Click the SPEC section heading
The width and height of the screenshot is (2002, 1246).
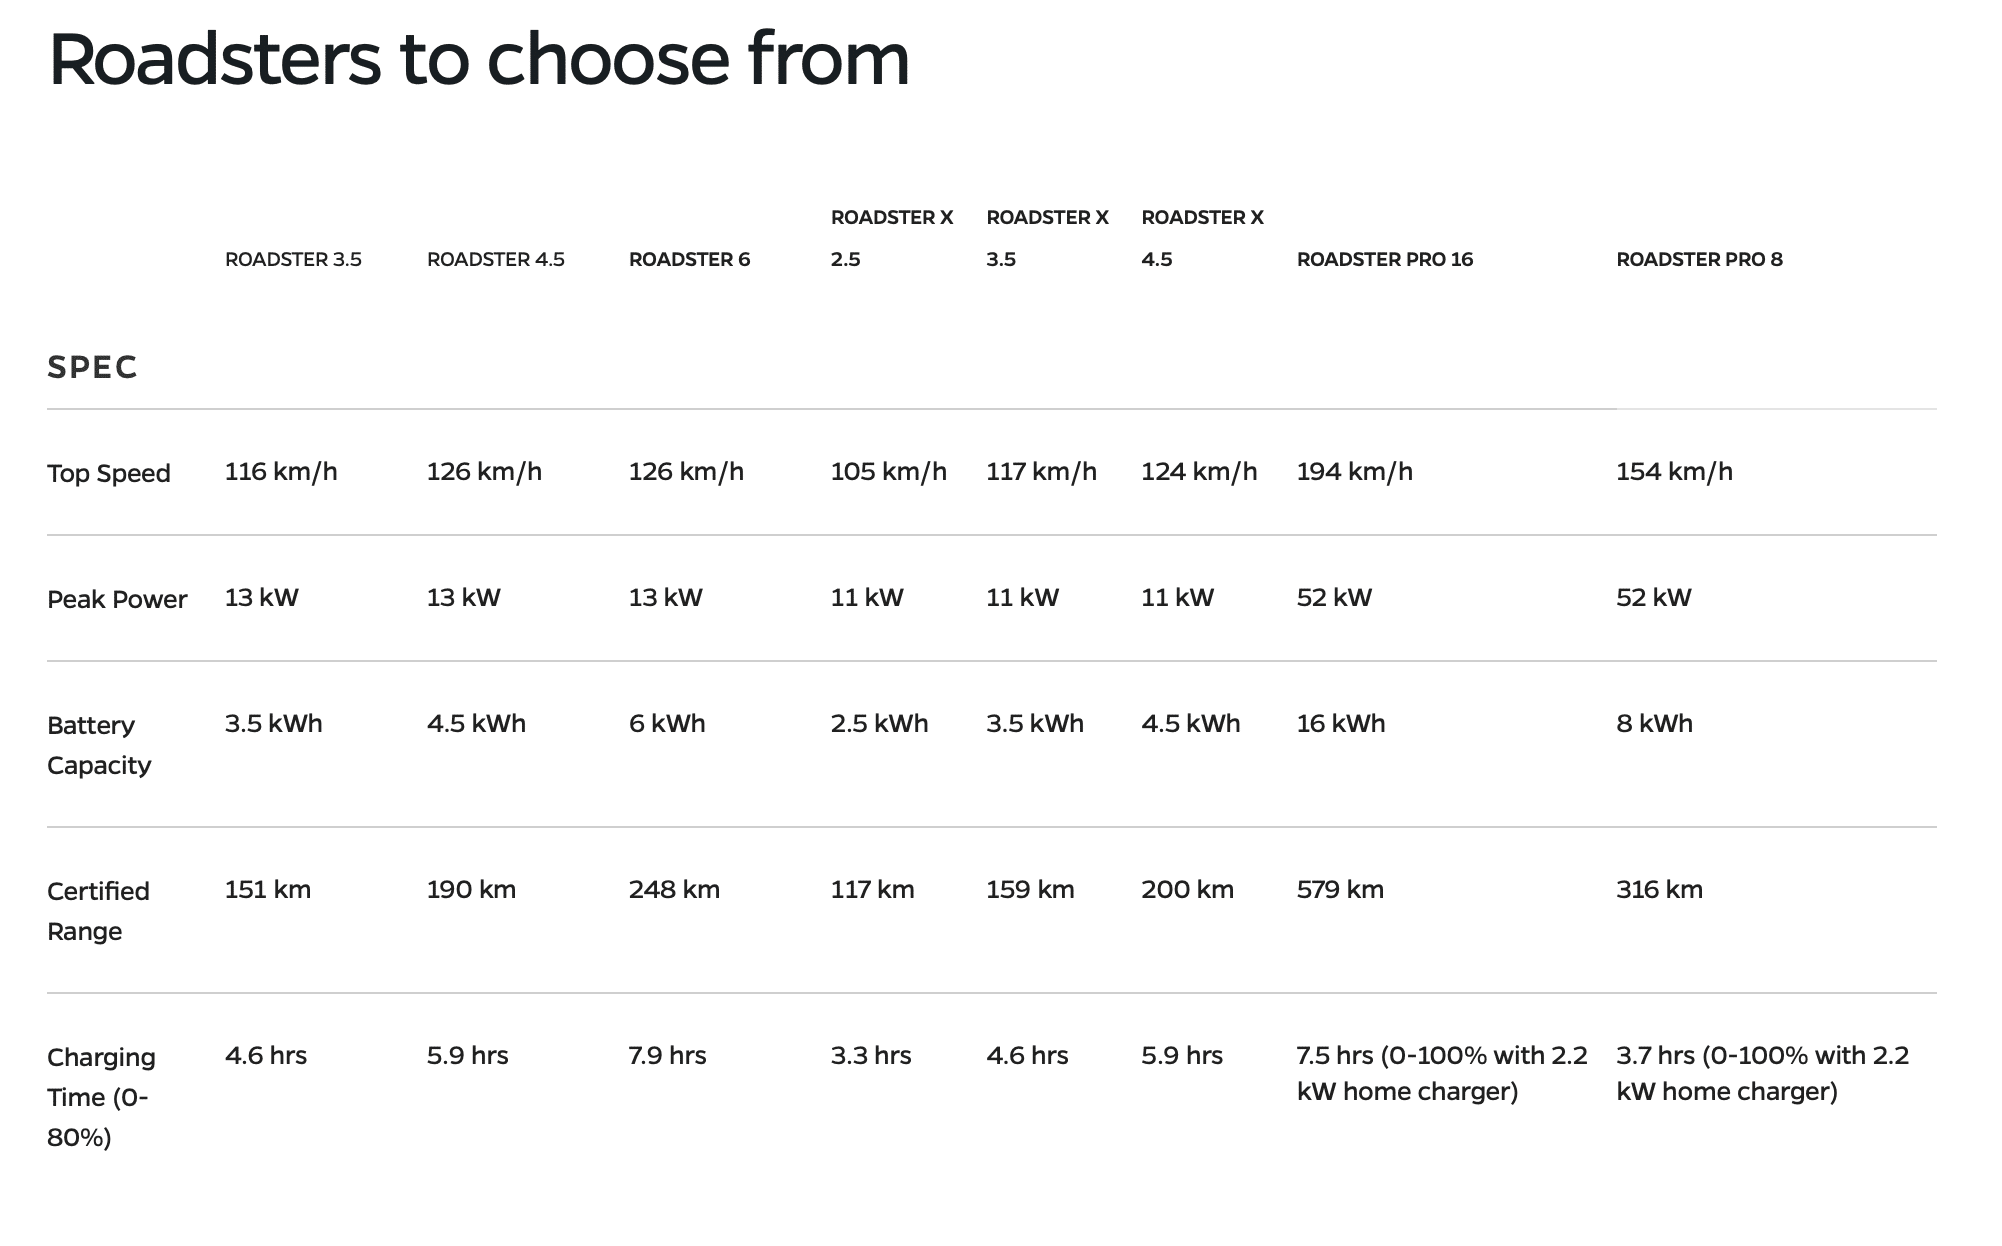92,368
